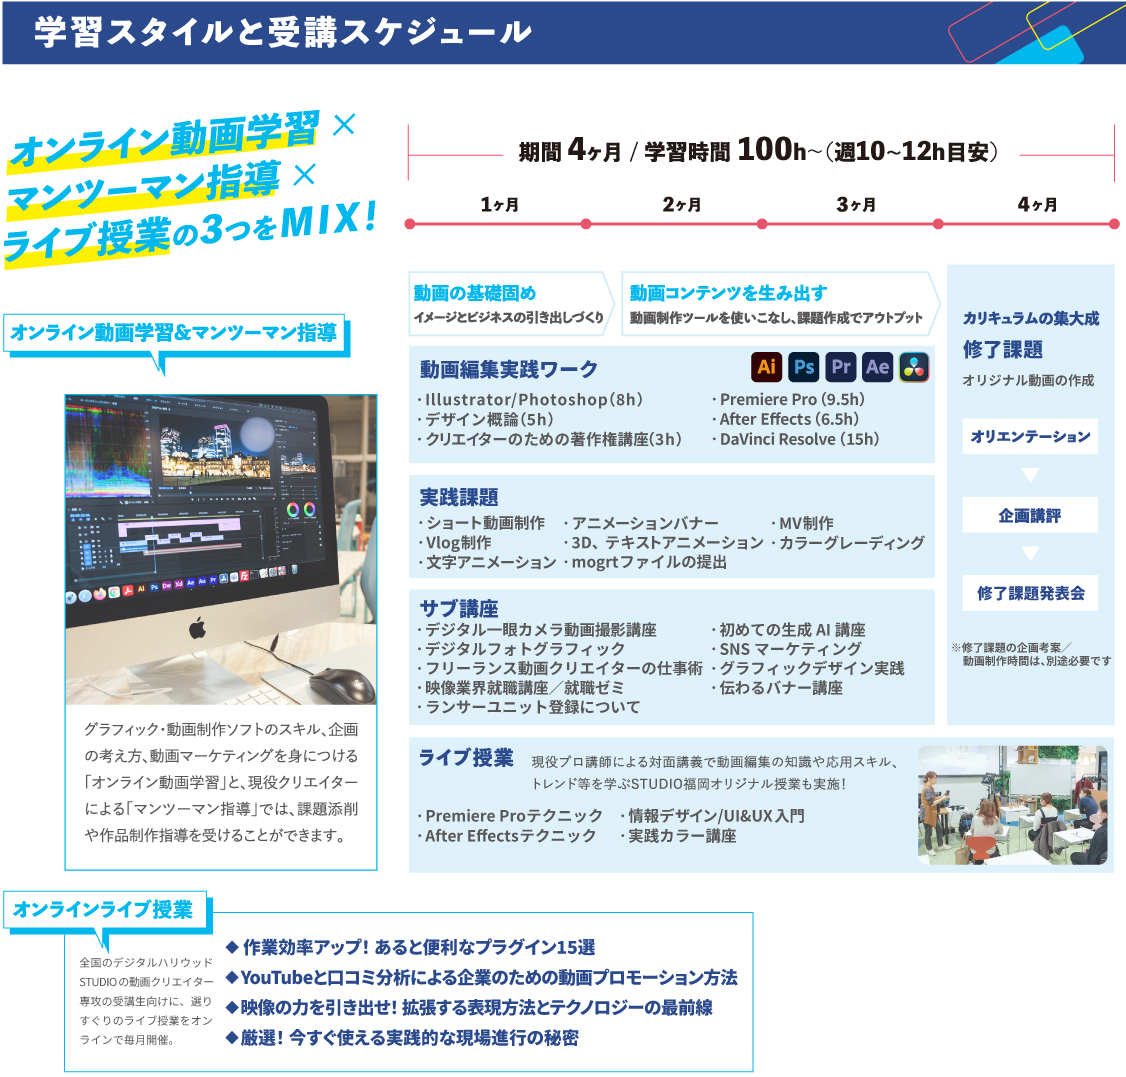
Task: Select the 動画の基礎固め arrow tab
Action: [x=509, y=303]
